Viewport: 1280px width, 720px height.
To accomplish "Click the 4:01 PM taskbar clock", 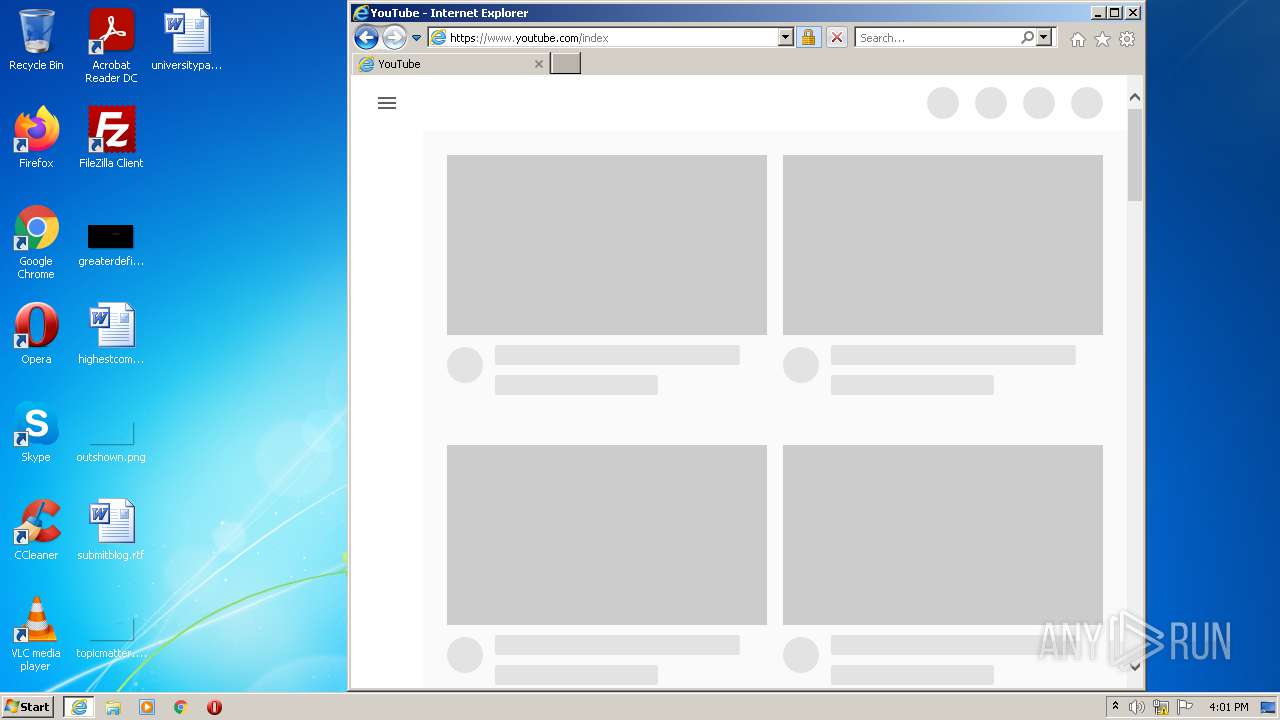I will point(1228,707).
